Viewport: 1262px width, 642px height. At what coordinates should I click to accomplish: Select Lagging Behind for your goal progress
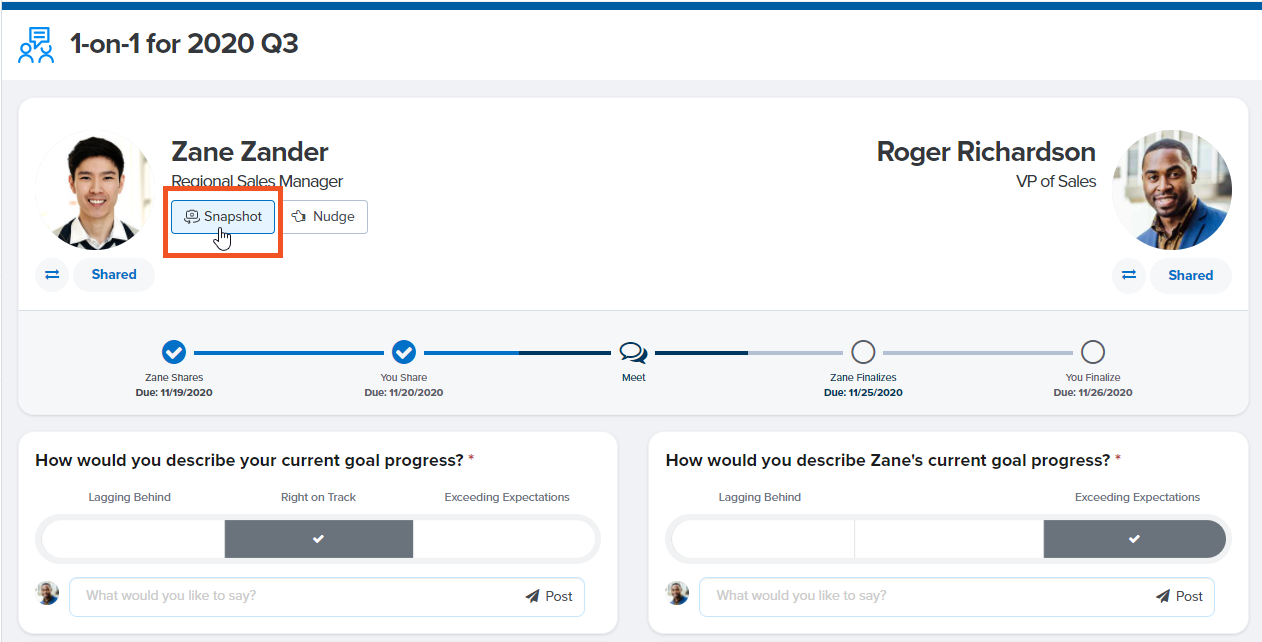coord(132,539)
